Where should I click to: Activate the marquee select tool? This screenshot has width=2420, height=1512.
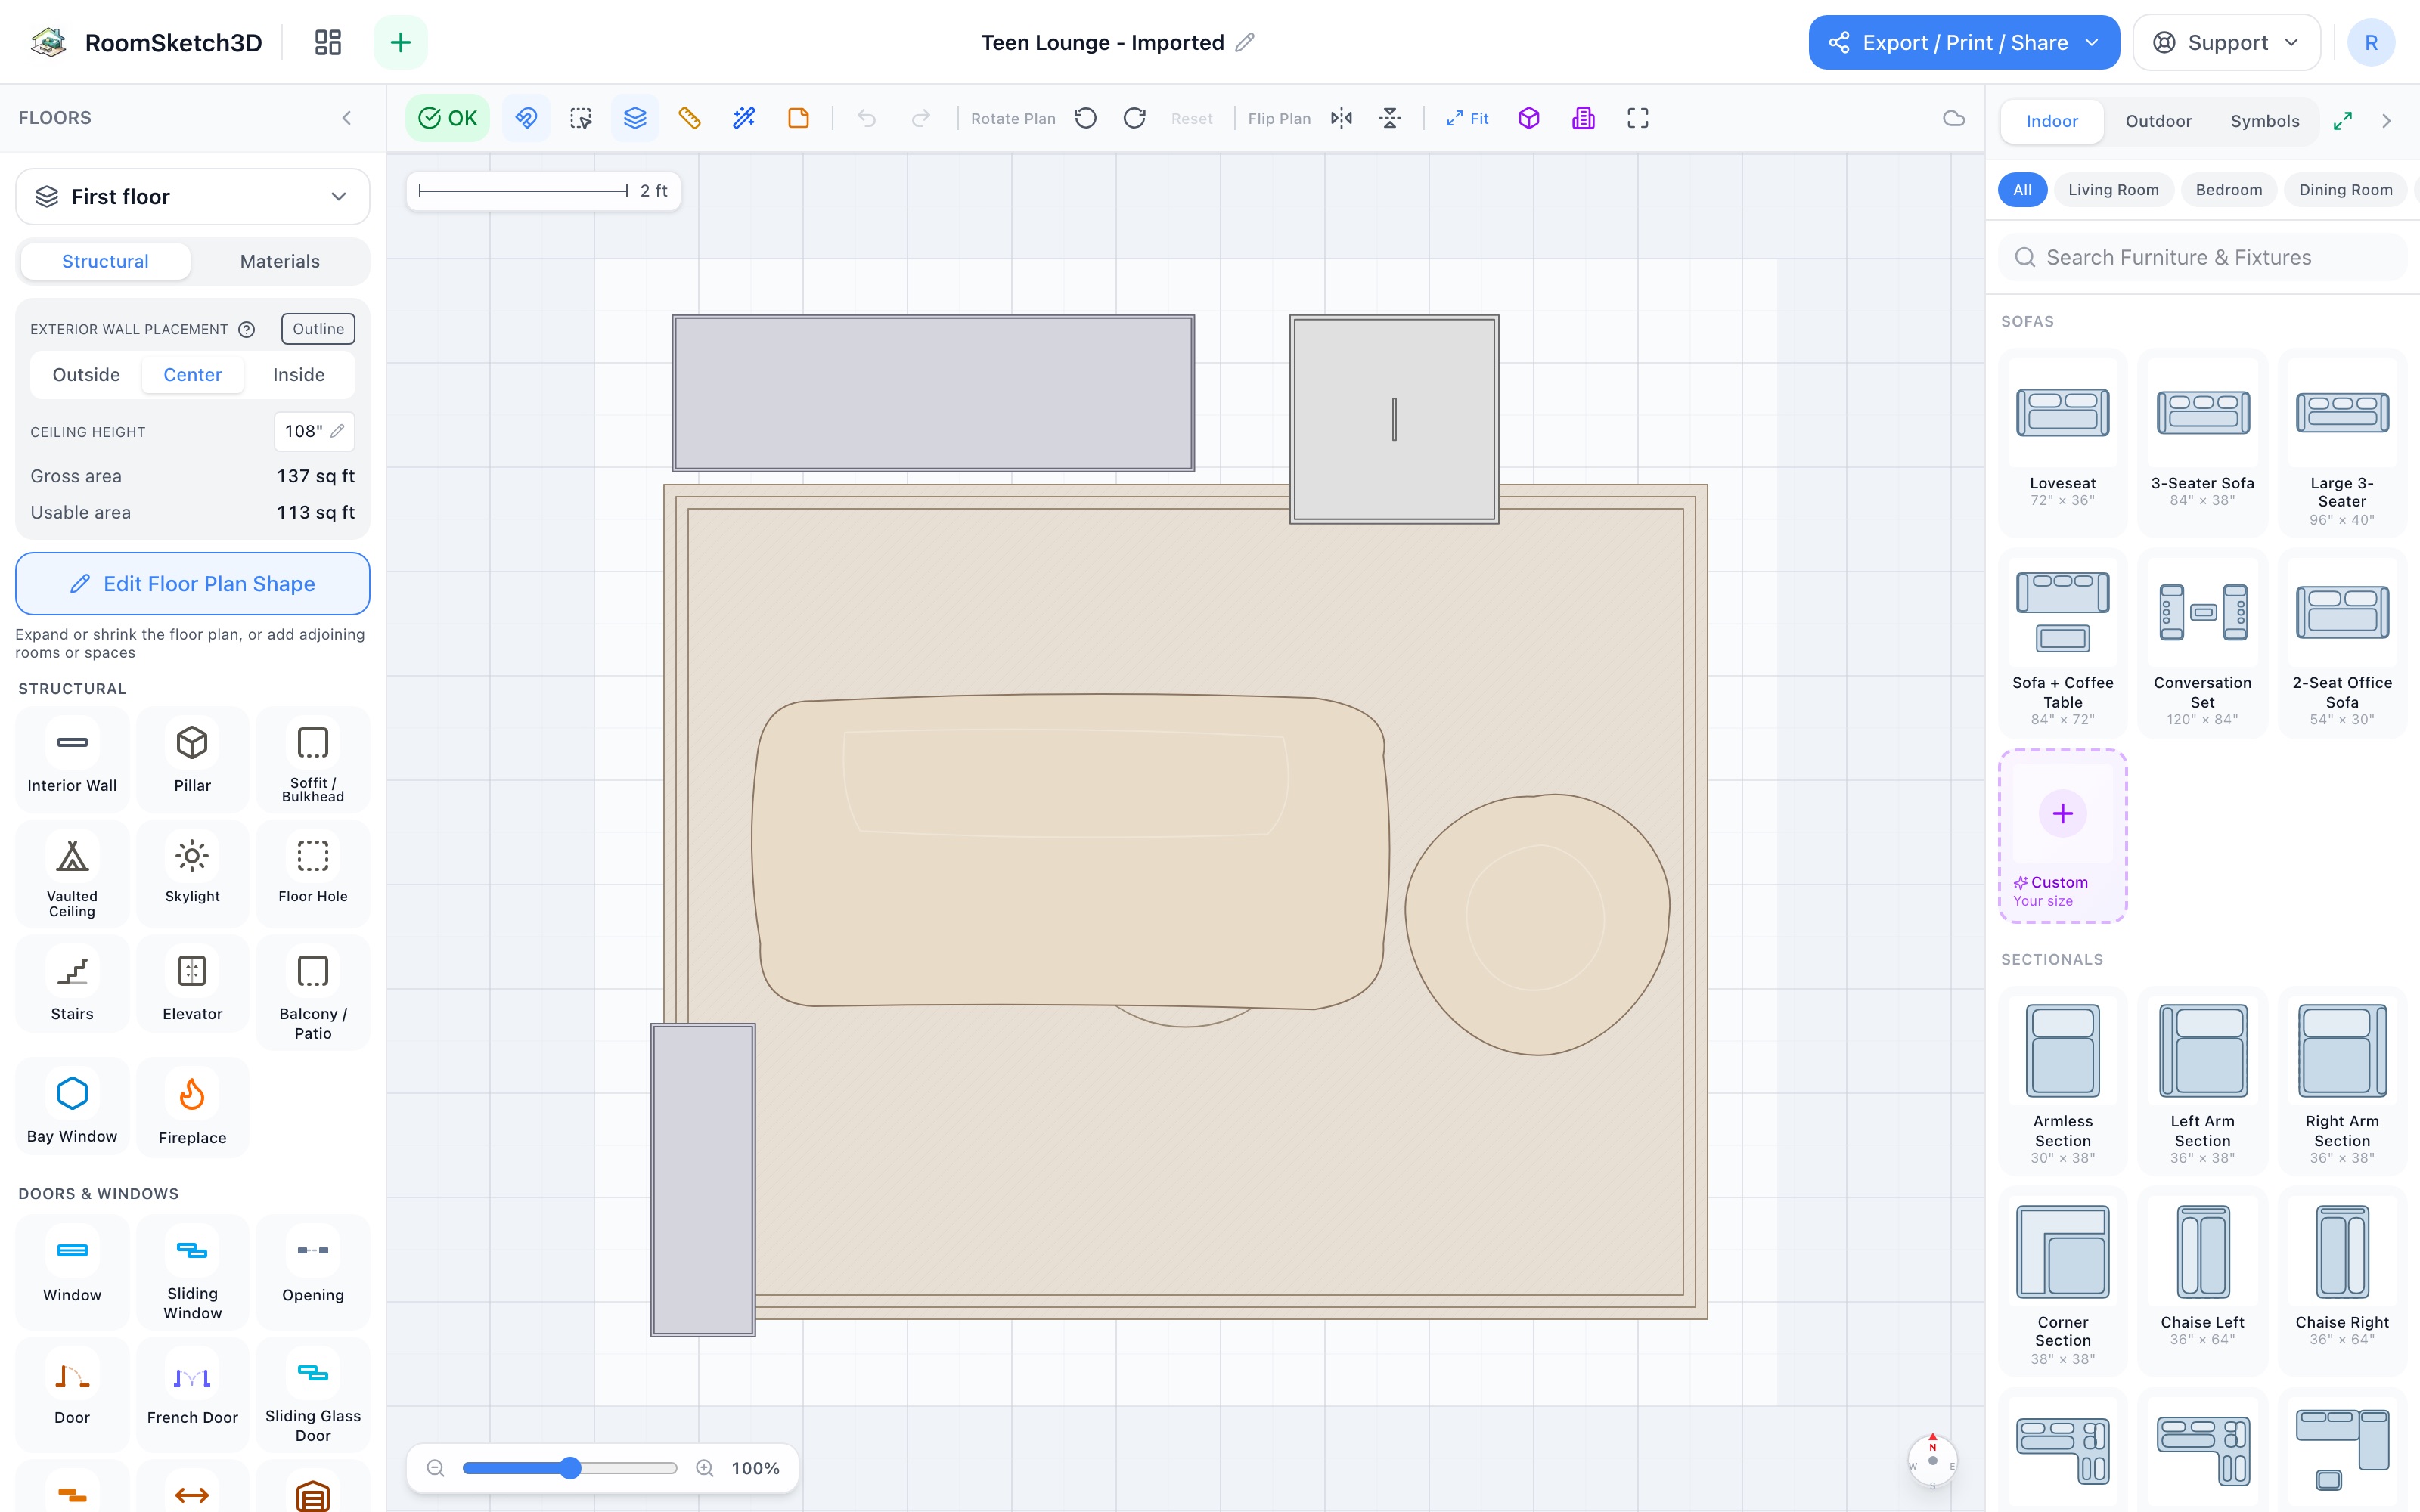(x=581, y=118)
